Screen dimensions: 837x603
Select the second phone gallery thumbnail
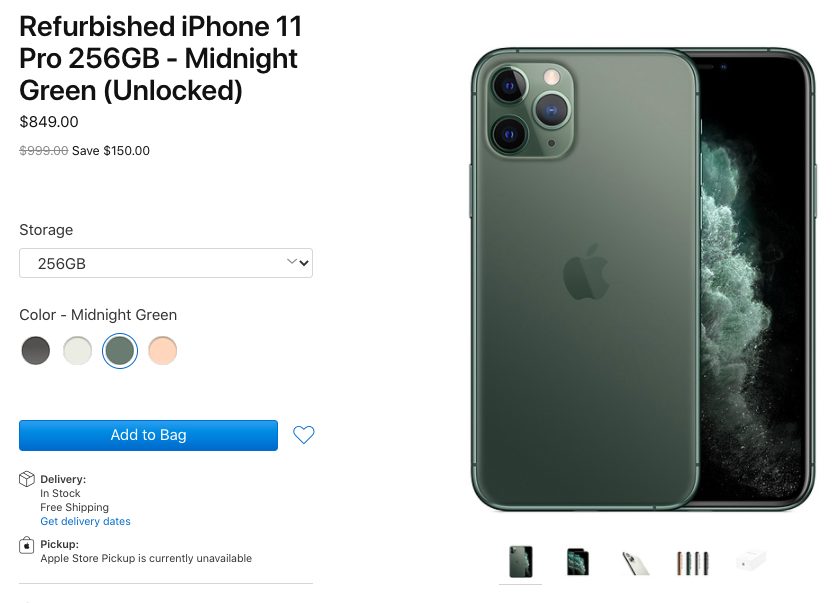click(578, 562)
